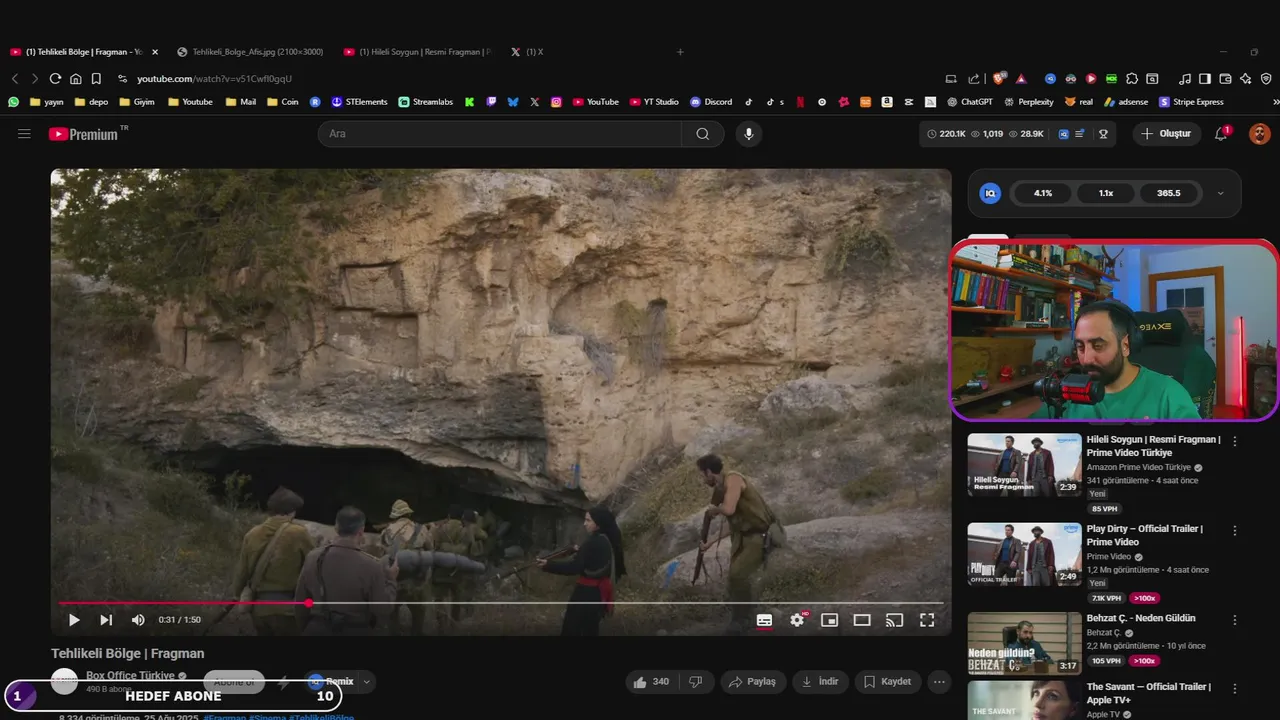Image resolution: width=1280 pixels, height=720 pixels.
Task: Switch to miniplayer mode
Action: point(829,620)
